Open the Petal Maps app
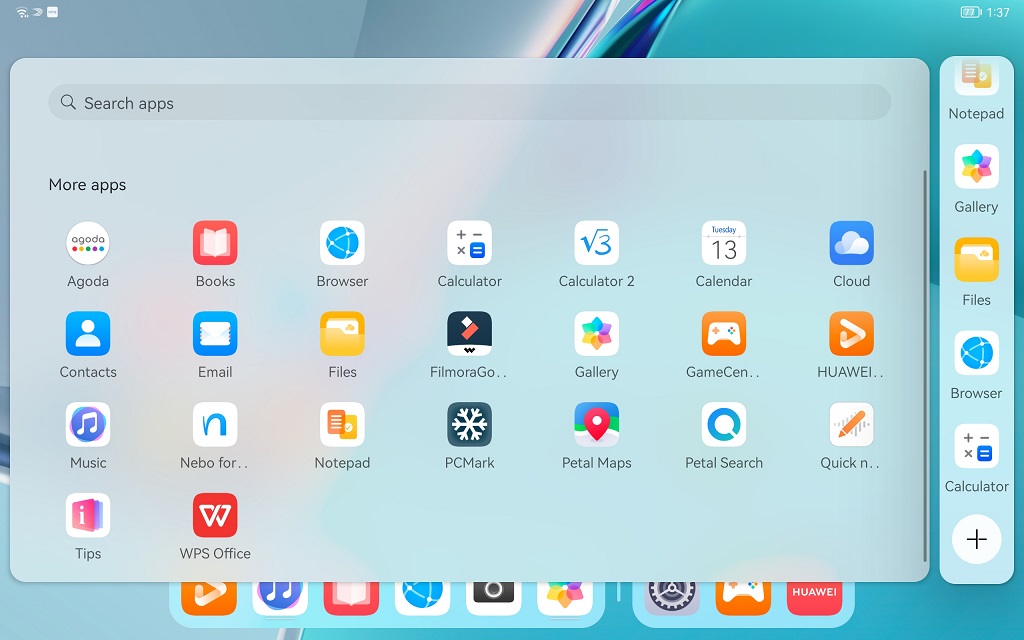The width and height of the screenshot is (1024, 640). point(596,424)
